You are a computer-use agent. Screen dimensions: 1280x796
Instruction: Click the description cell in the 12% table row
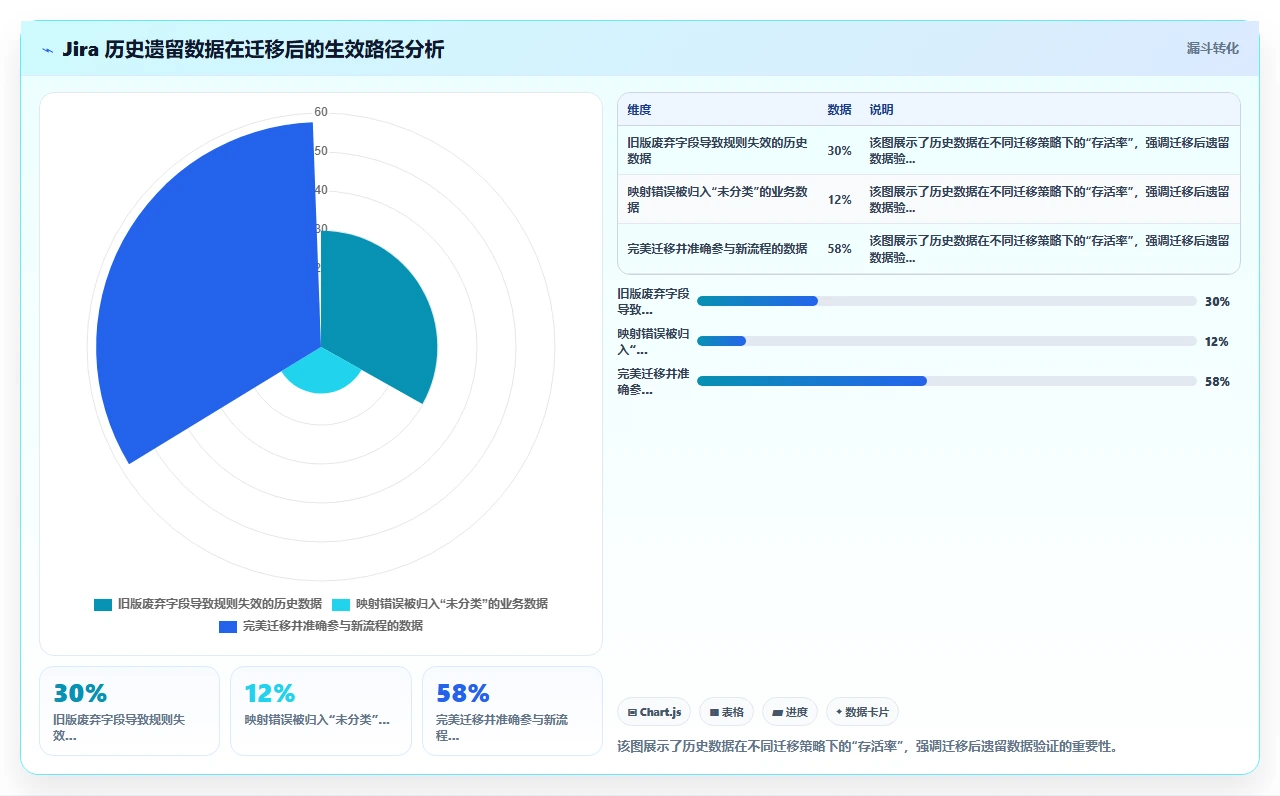tap(1049, 199)
